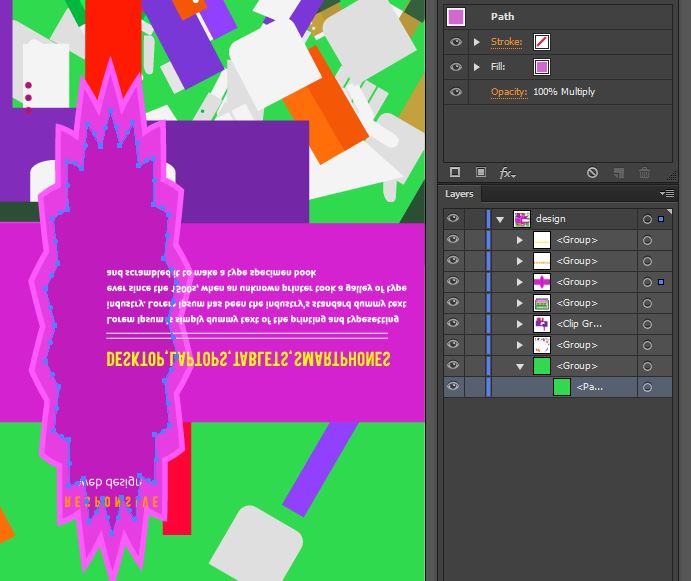The width and height of the screenshot is (691, 581).
Task: Click Add New Stroke icon in Appearance panel
Action: (x=456, y=173)
